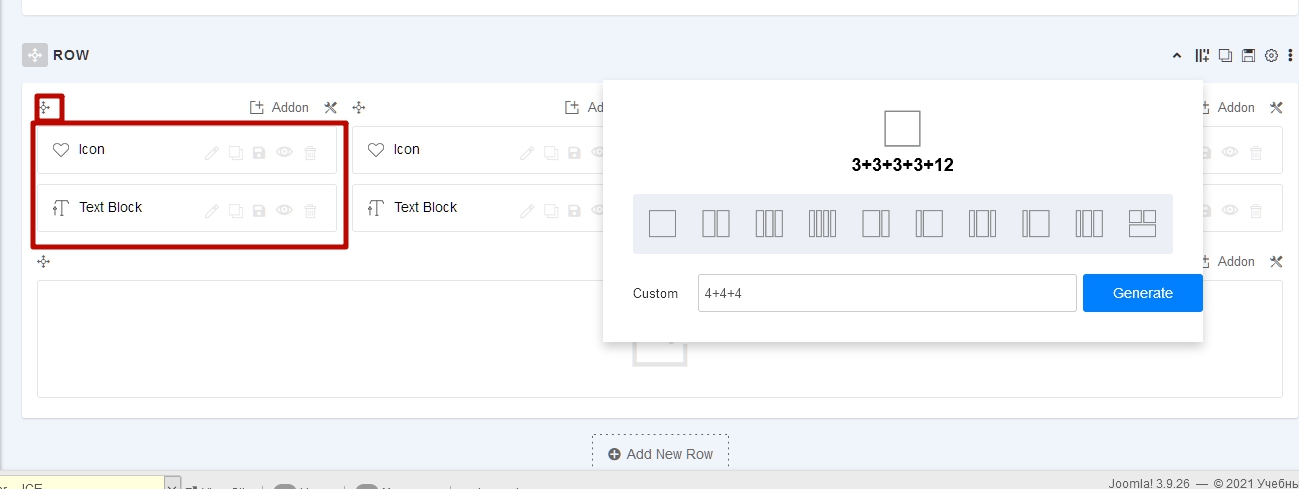Image resolution: width=1299 pixels, height=489 pixels.
Task: Choose the four equal columns layout preset
Action: click(822, 224)
